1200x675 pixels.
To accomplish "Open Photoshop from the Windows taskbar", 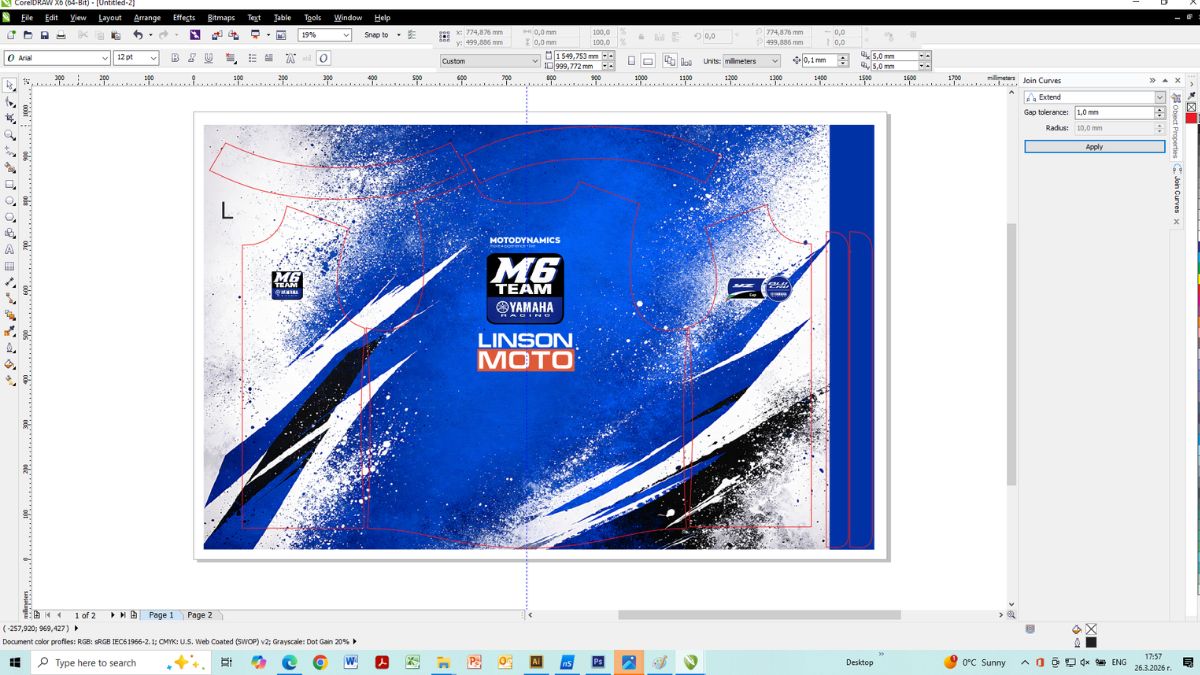I will coord(598,662).
